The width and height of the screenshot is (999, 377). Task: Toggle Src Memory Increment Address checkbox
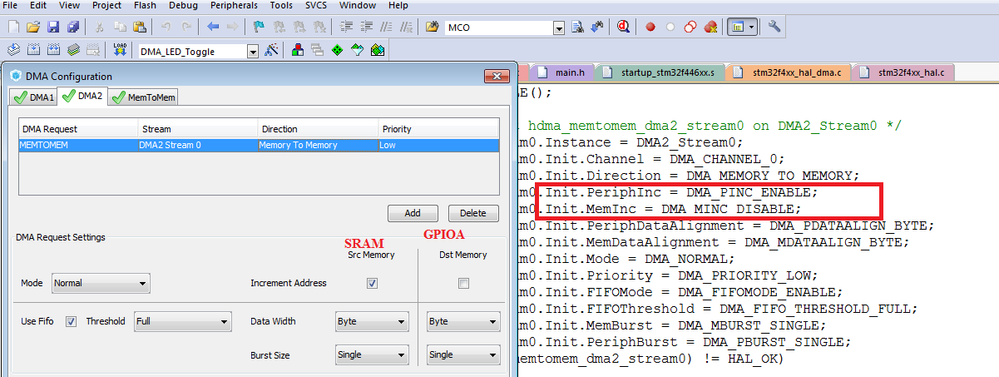(x=372, y=283)
